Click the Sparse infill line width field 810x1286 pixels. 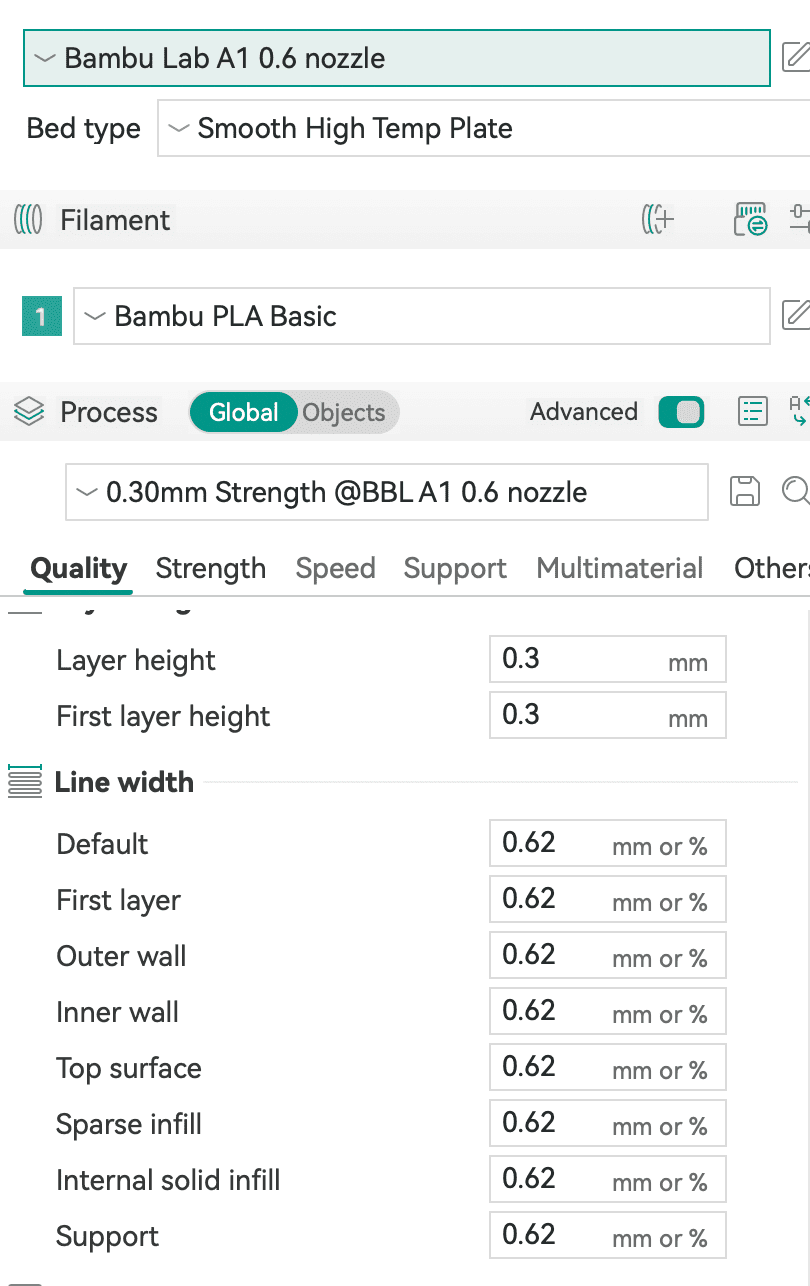click(607, 1124)
